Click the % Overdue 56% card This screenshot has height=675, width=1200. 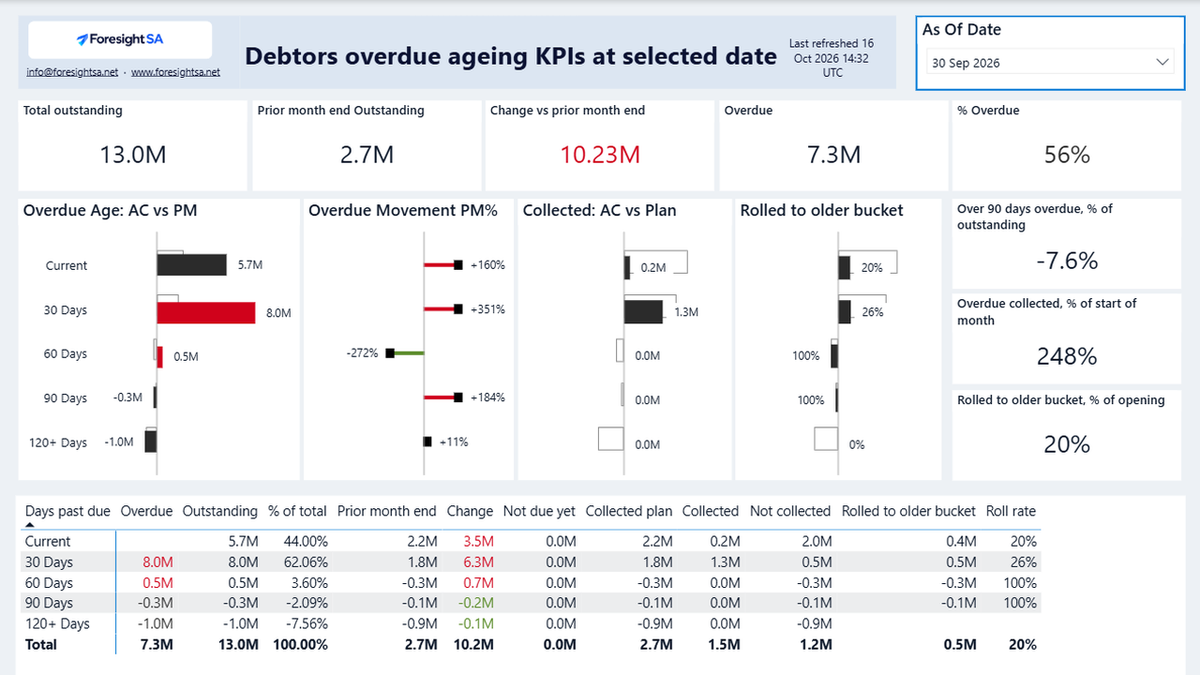1067,145
